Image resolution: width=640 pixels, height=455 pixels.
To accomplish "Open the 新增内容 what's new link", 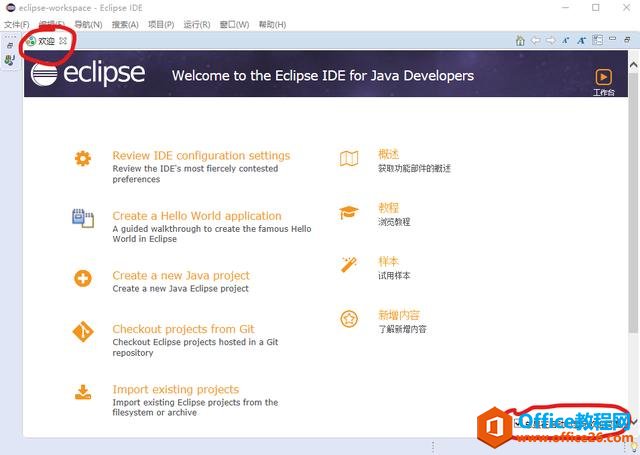I will point(399,315).
